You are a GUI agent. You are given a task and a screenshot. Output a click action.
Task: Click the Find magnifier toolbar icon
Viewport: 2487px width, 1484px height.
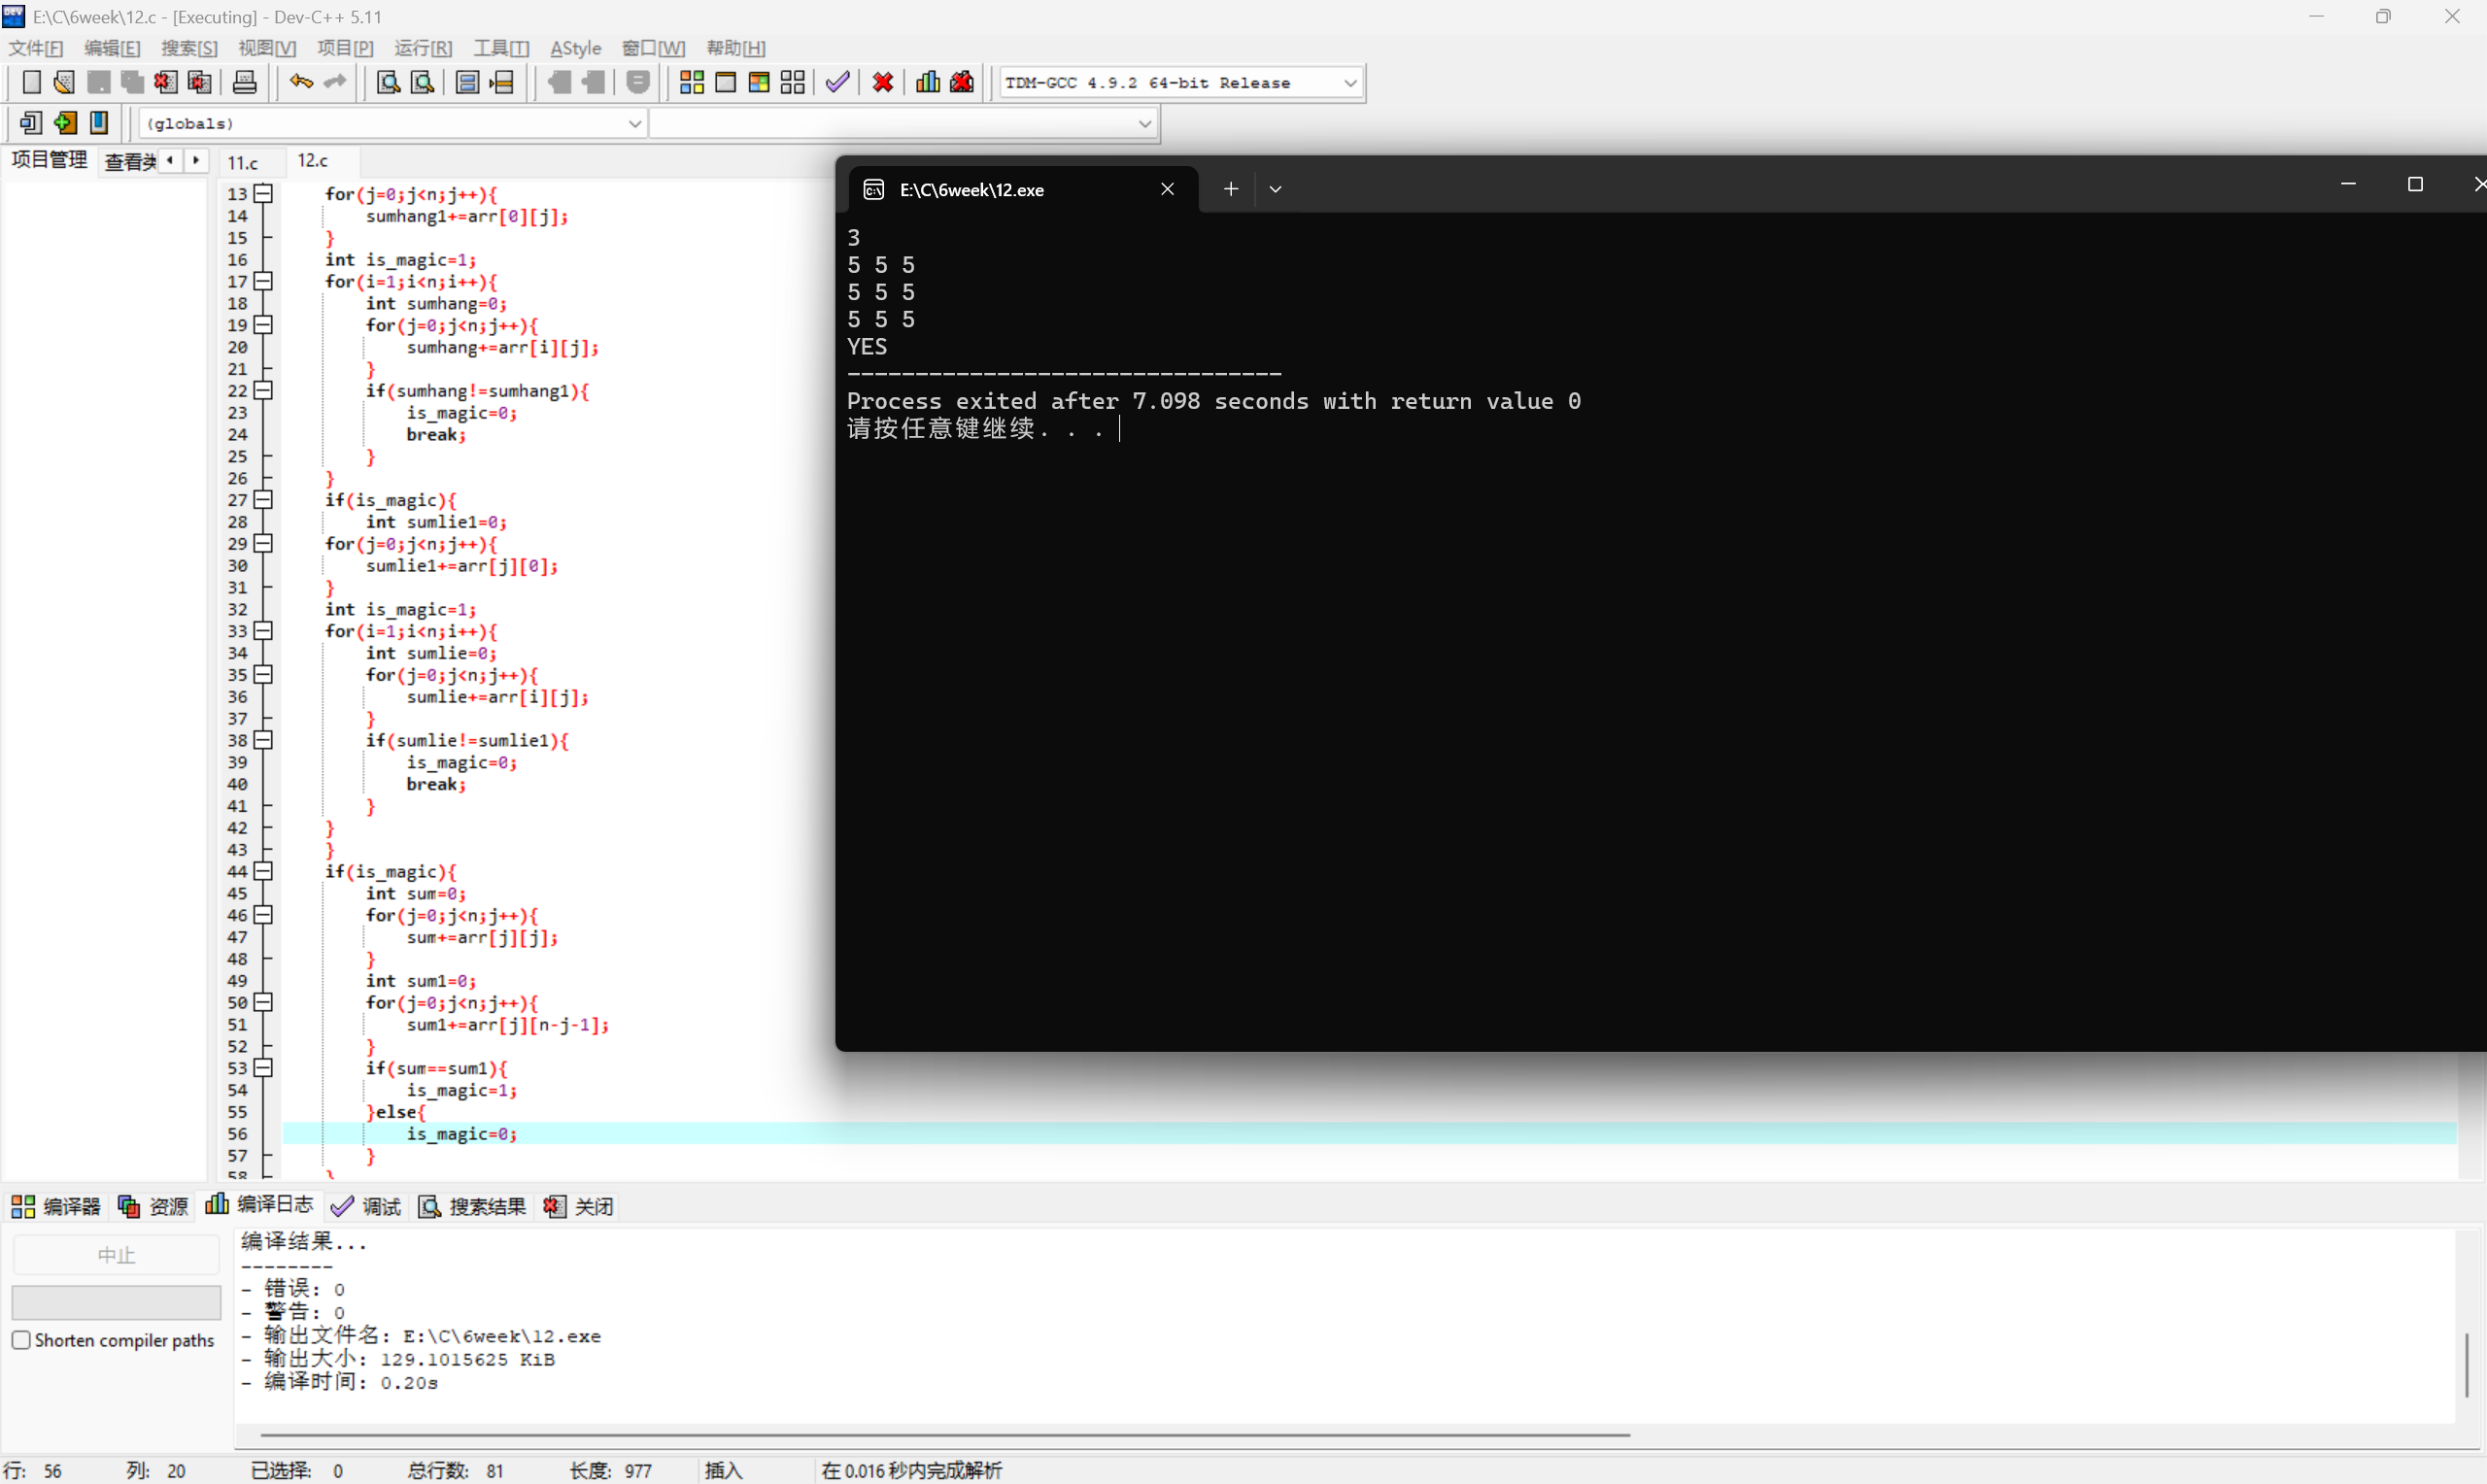pyautogui.click(x=388, y=82)
